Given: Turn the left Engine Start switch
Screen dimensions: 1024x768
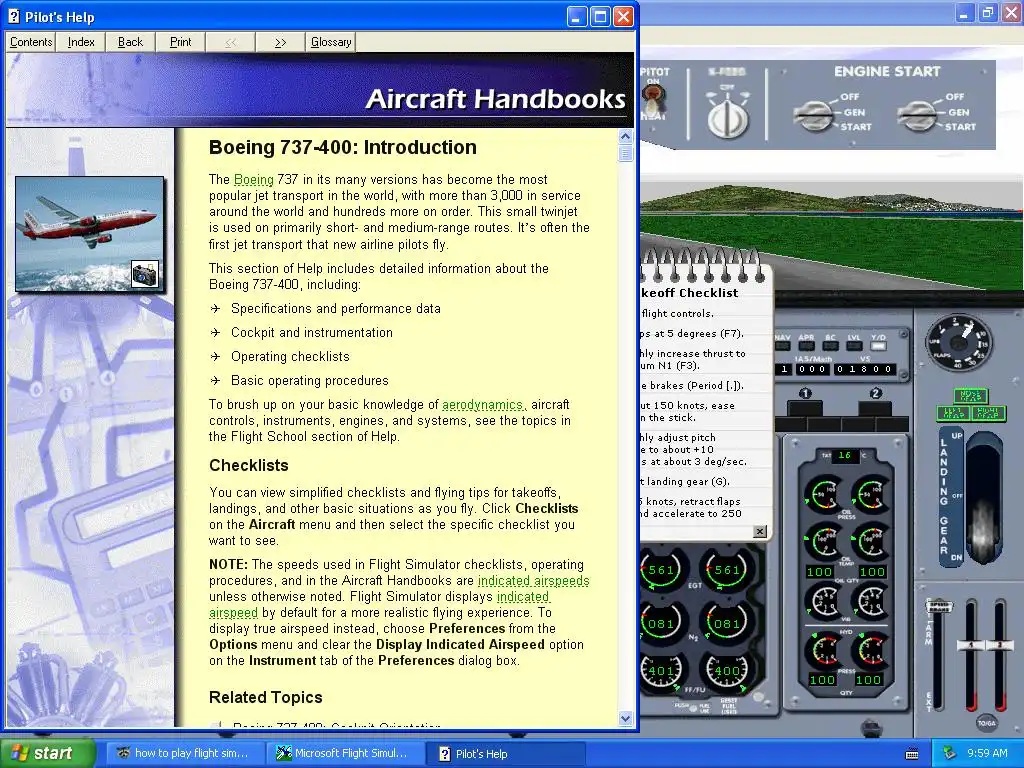Looking at the screenshot, I should pos(814,116).
